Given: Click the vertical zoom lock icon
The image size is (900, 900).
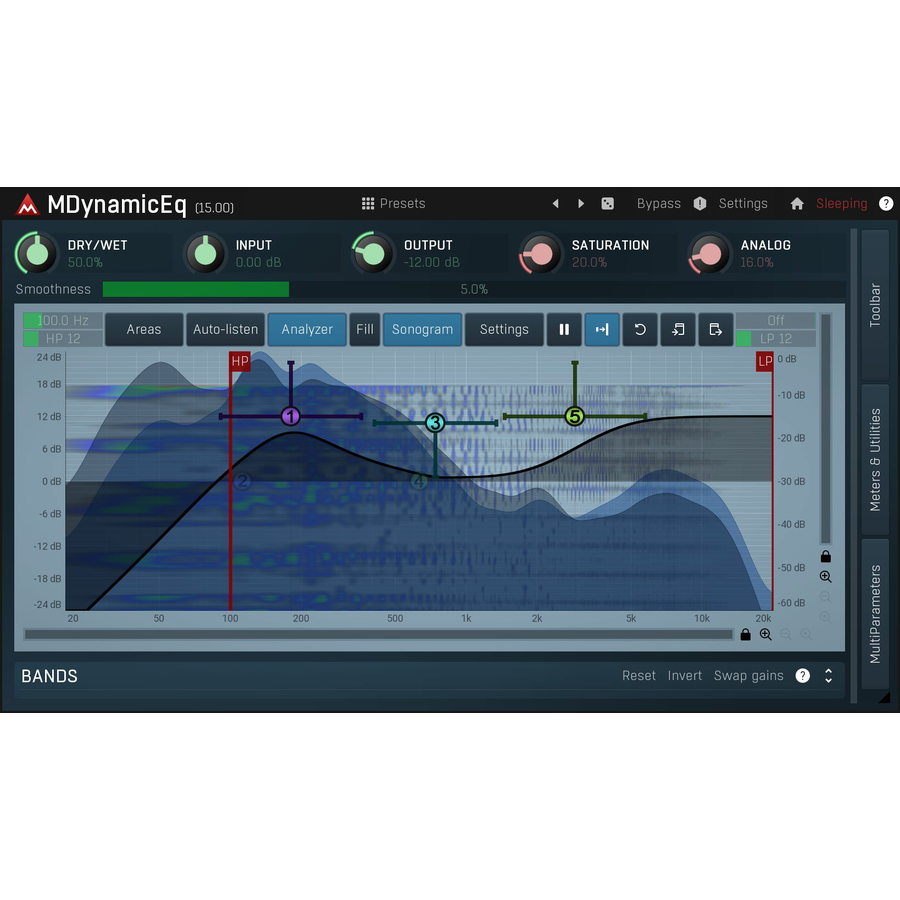Looking at the screenshot, I should pyautogui.click(x=825, y=556).
